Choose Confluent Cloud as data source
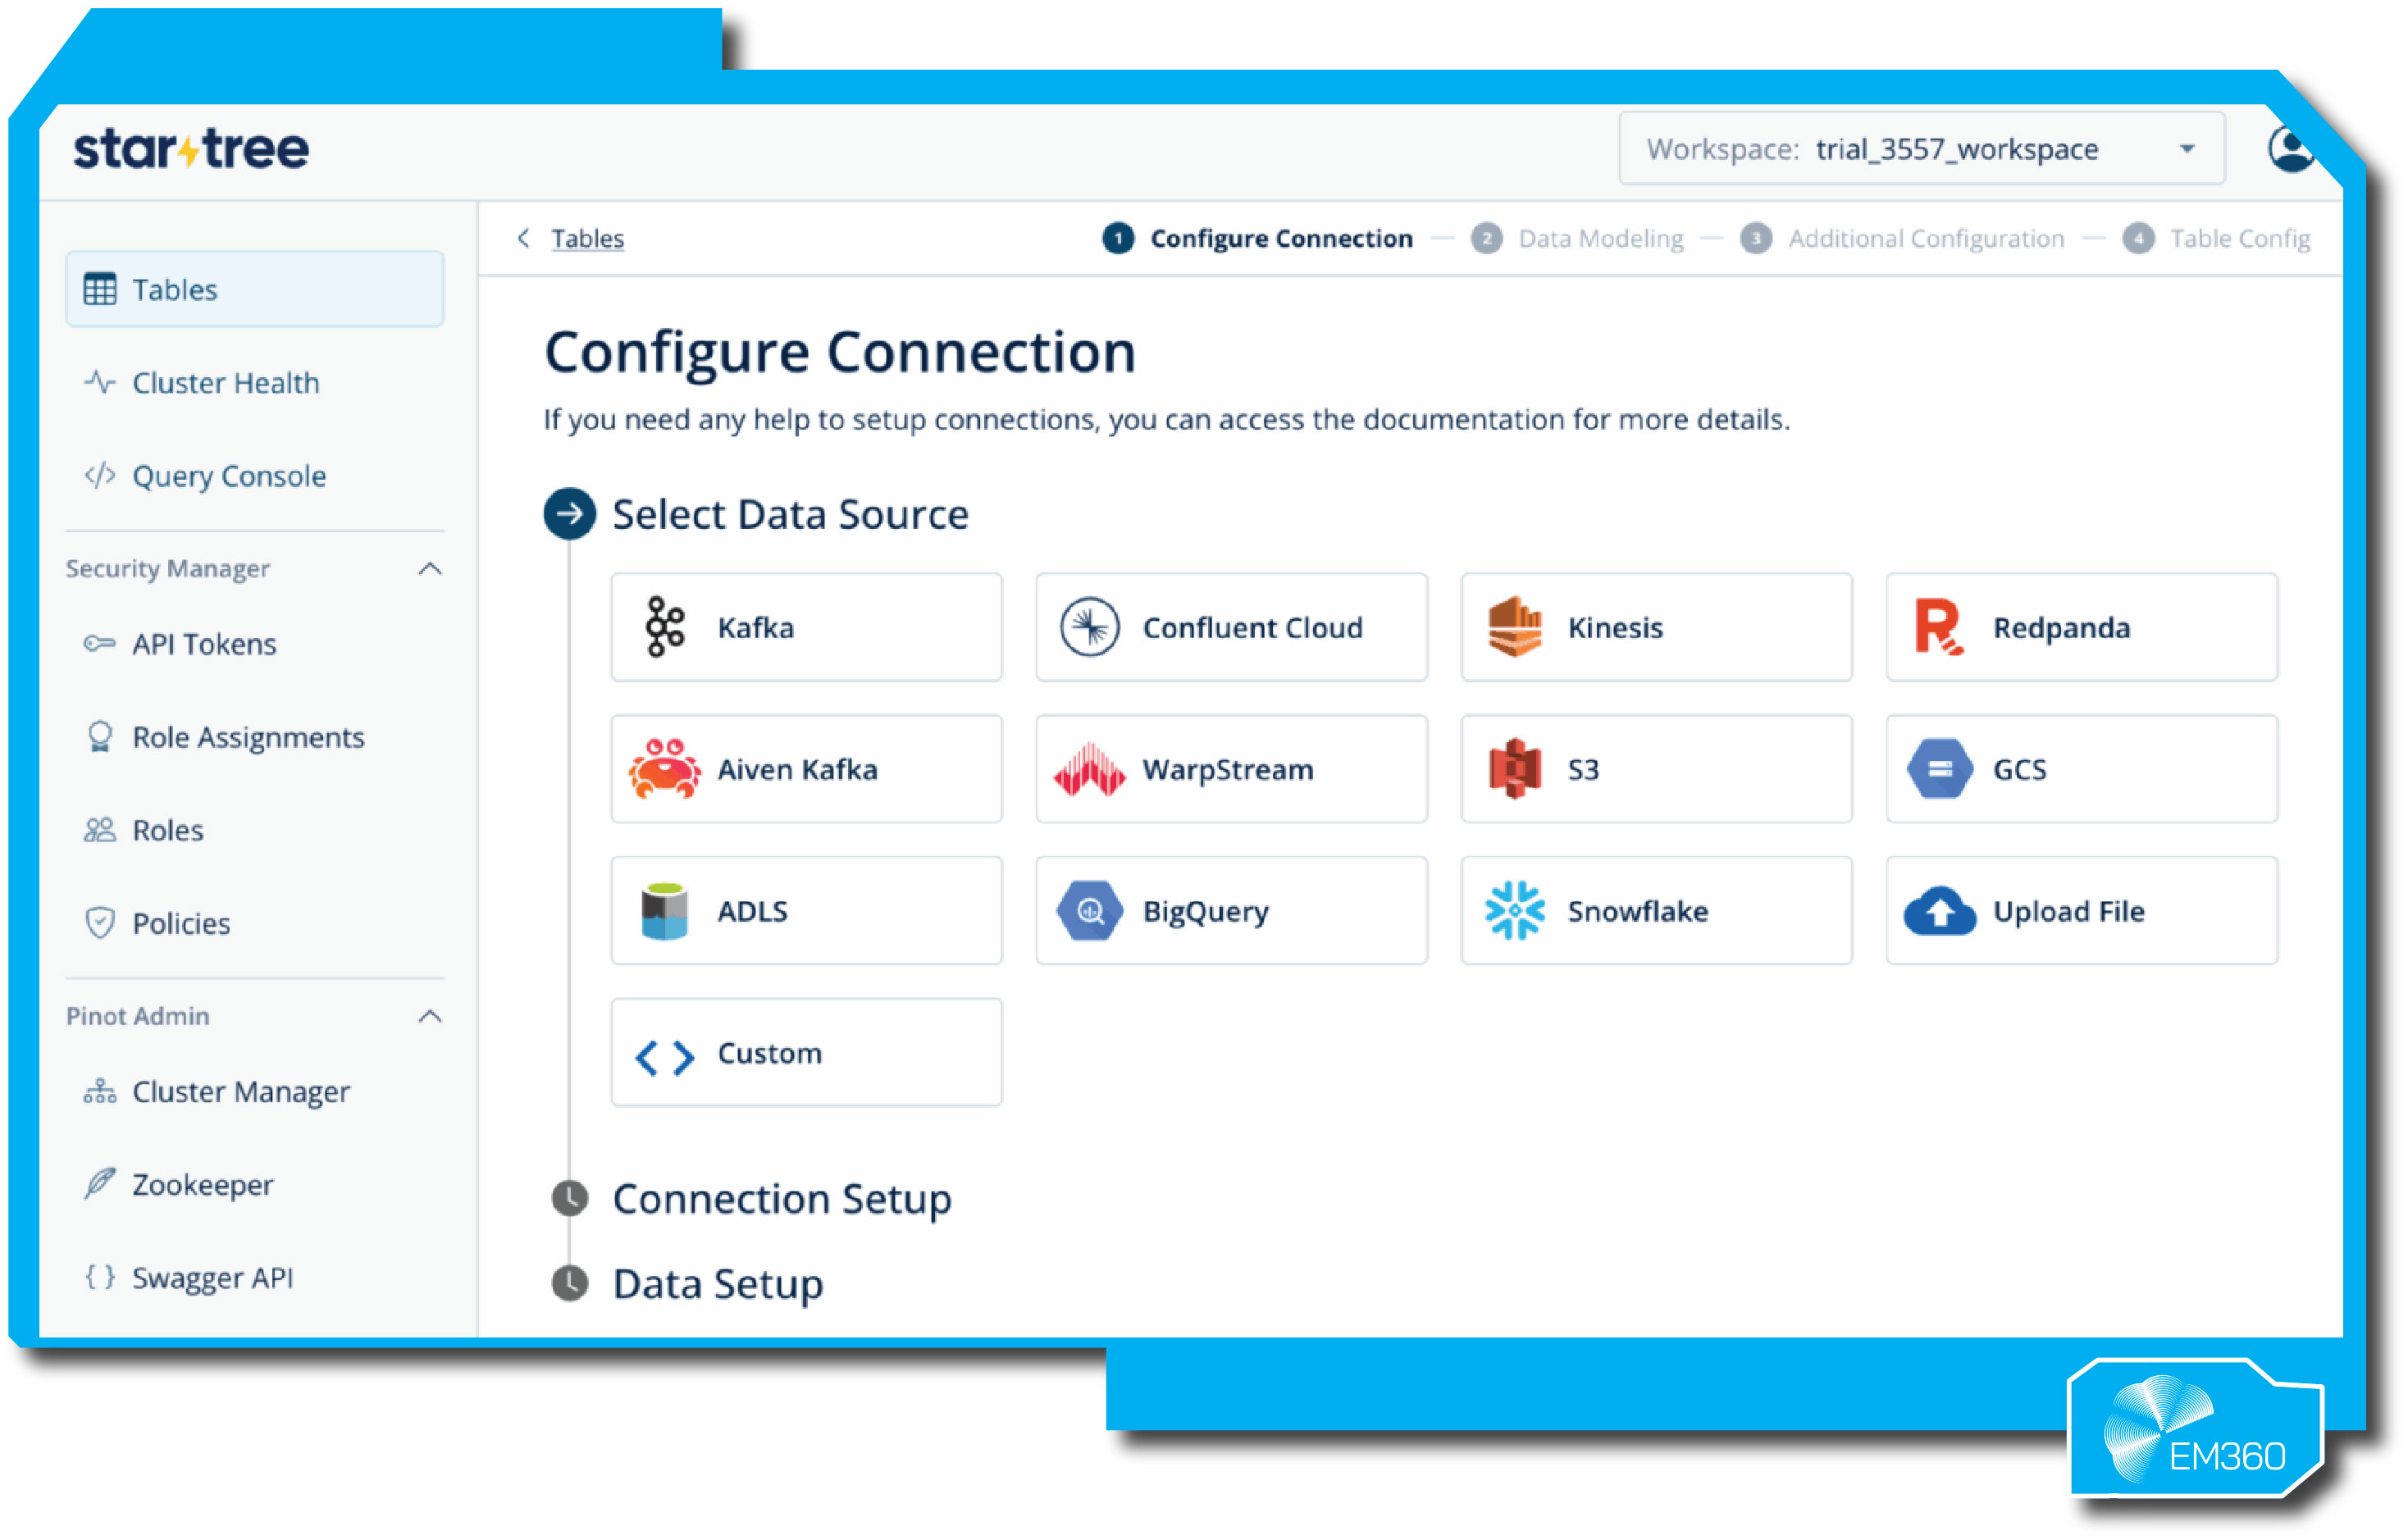Viewport: 2408px width, 1540px height. click(1230, 627)
